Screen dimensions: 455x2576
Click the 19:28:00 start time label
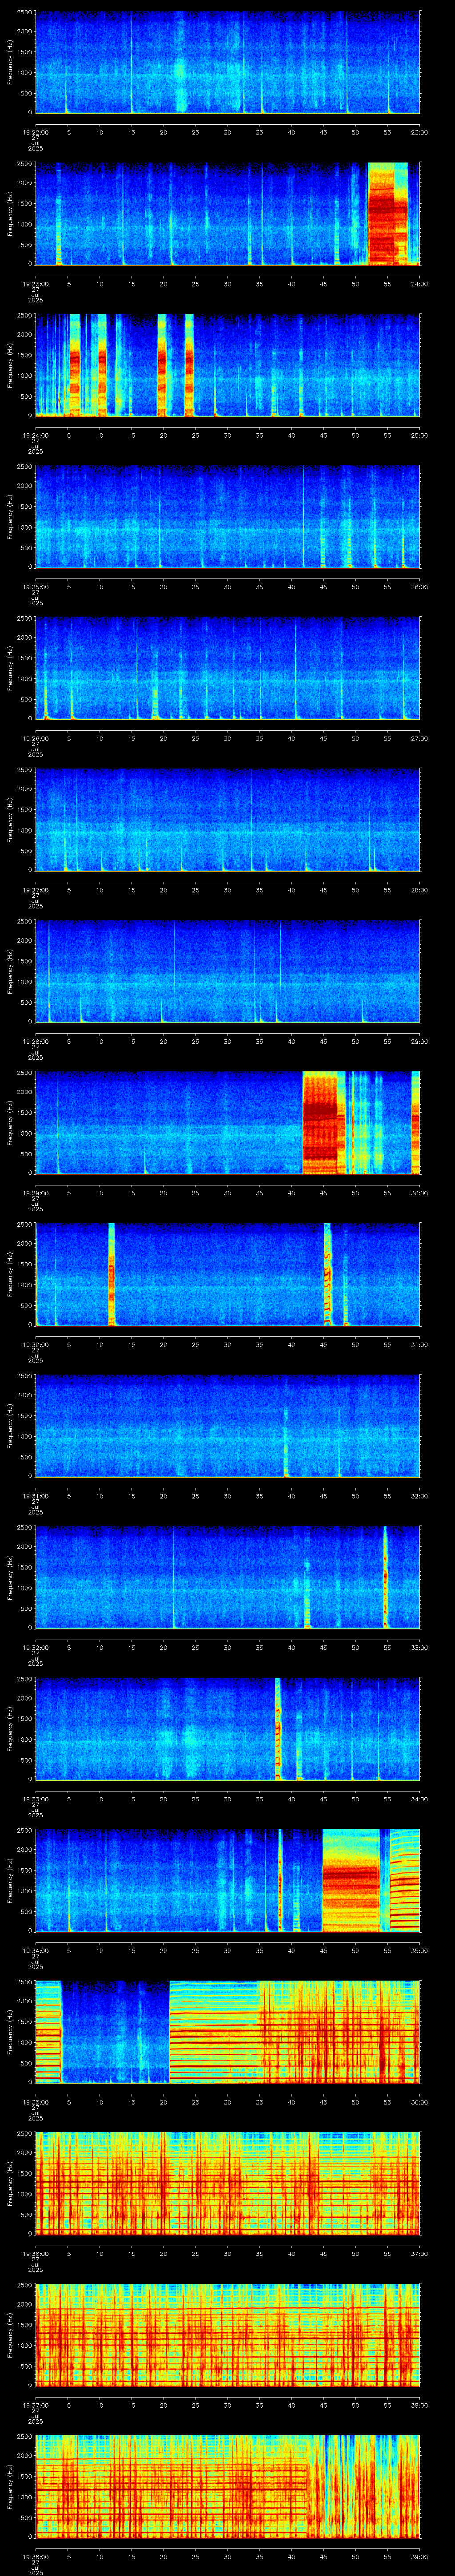(x=35, y=1041)
